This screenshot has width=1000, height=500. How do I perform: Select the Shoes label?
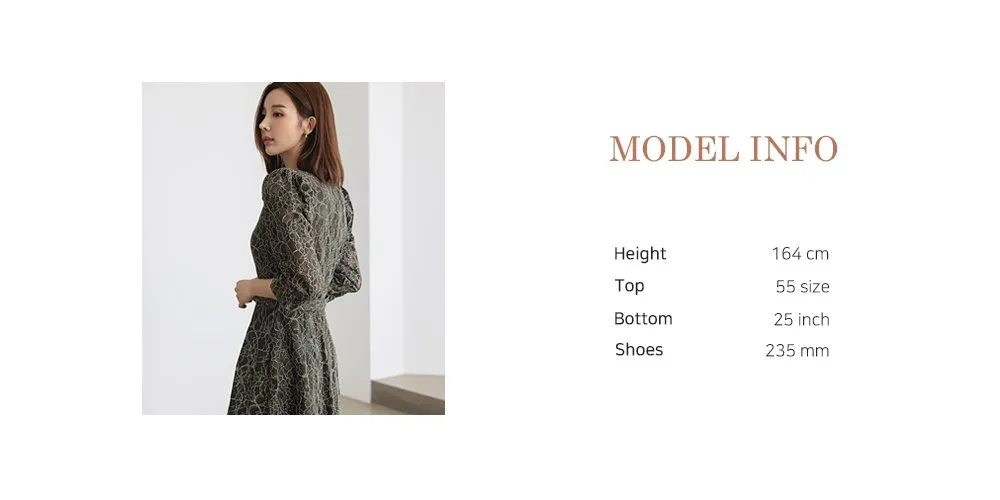639,349
